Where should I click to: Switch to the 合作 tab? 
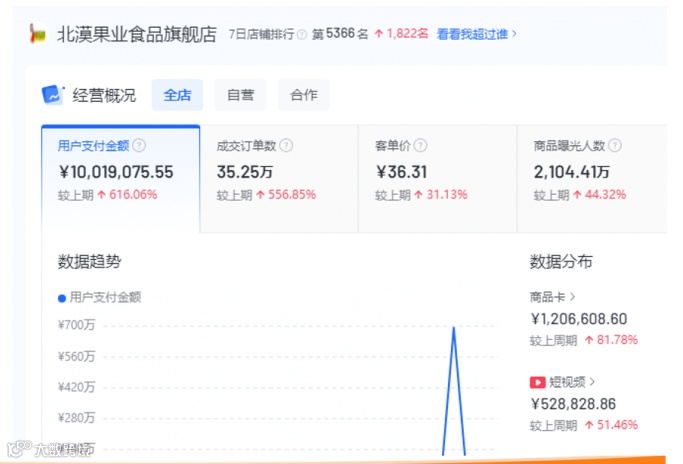coord(304,95)
